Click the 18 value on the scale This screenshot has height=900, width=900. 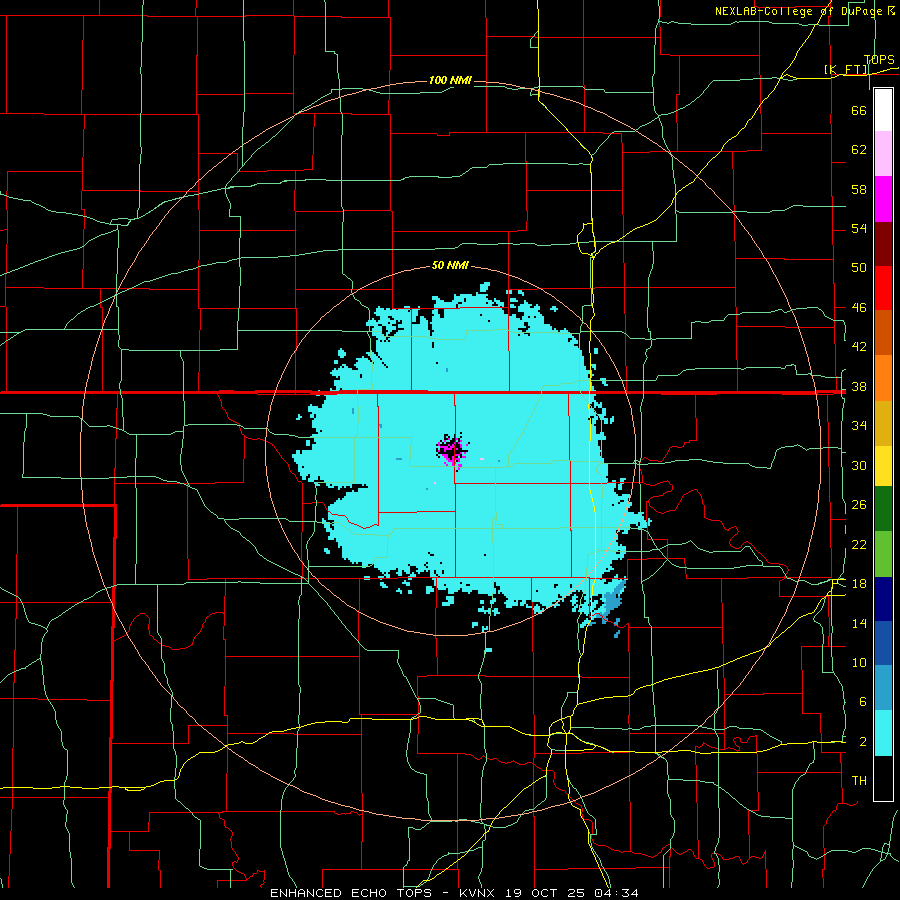pos(859,584)
